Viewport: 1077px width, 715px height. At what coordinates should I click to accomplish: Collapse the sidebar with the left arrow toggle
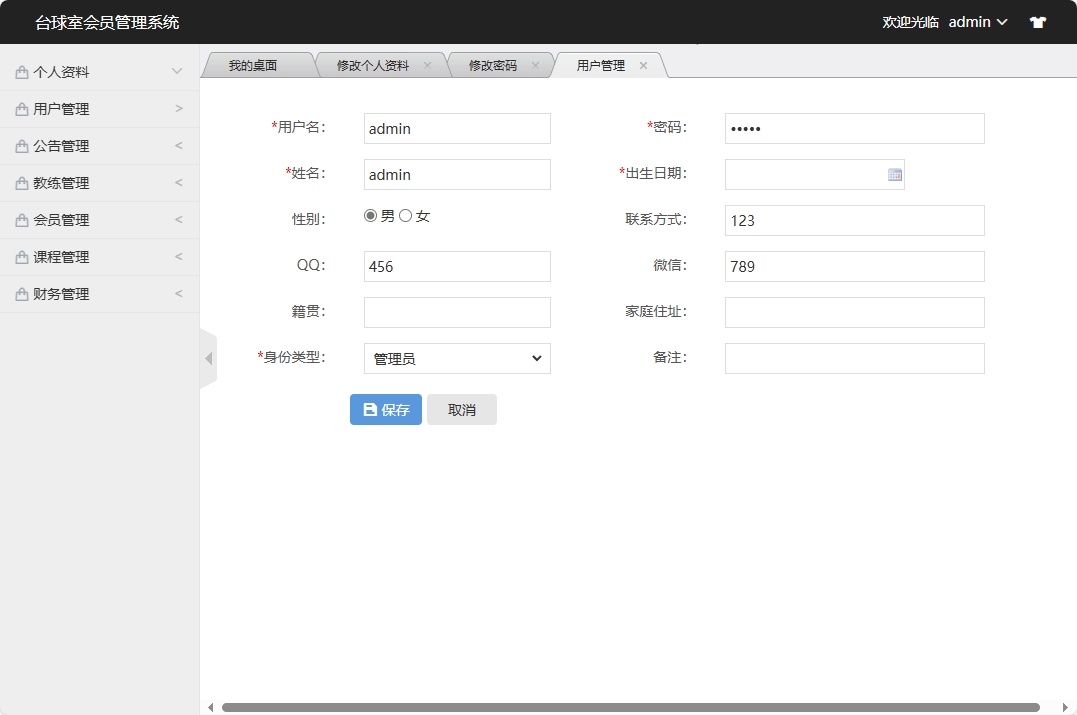point(208,357)
